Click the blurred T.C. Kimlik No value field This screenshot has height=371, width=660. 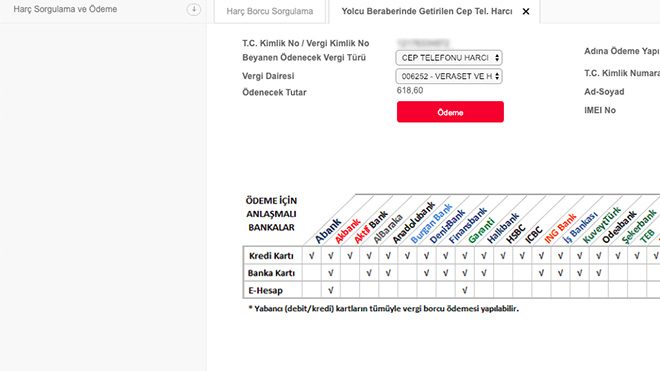coord(423,43)
